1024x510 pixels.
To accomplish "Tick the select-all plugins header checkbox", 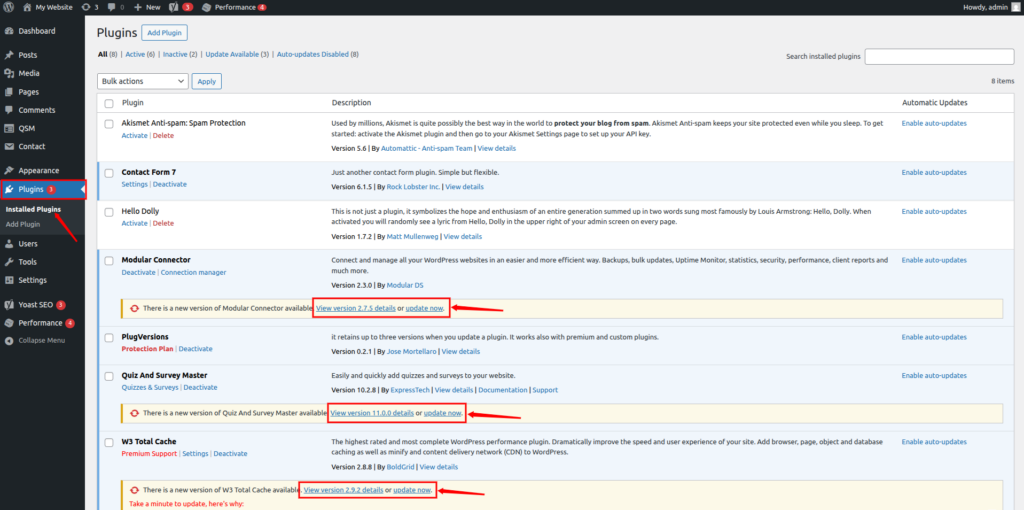I will point(109,103).
